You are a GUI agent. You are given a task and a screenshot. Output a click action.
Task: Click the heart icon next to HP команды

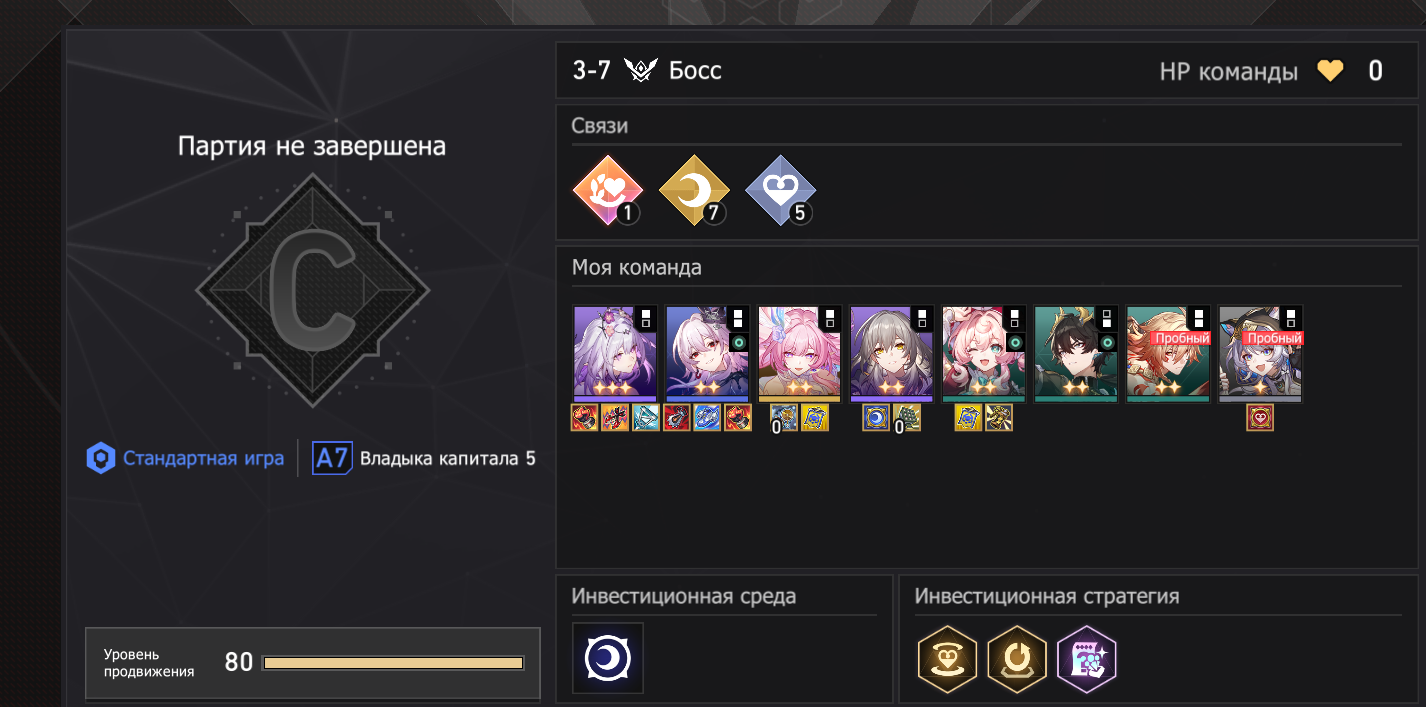(x=1330, y=71)
